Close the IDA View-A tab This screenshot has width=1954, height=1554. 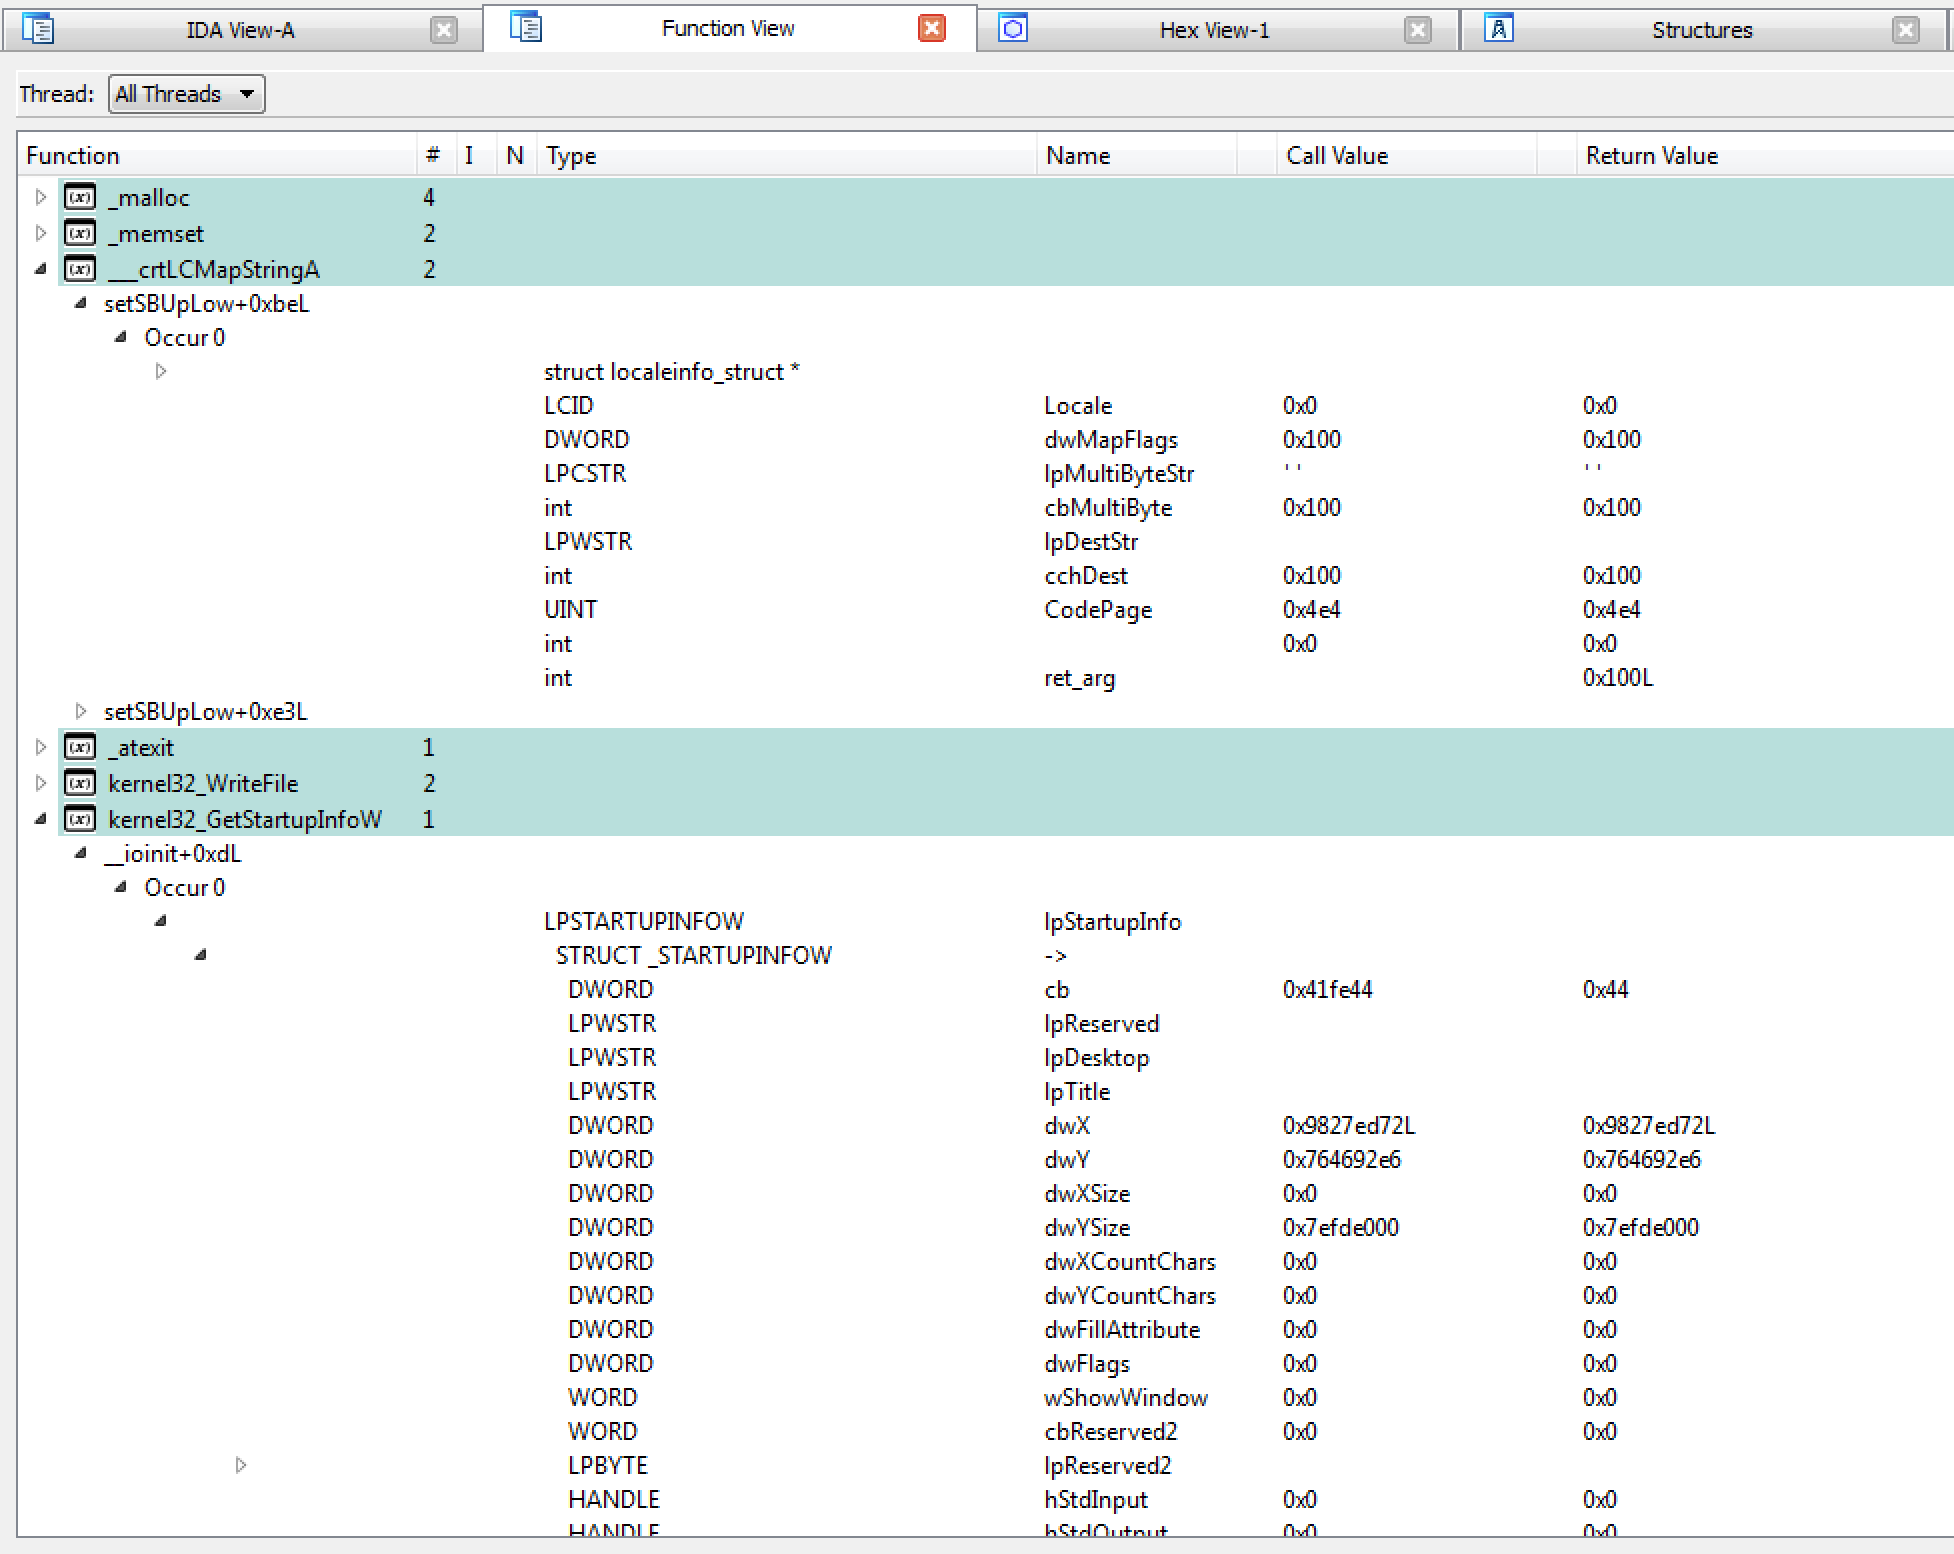(443, 30)
